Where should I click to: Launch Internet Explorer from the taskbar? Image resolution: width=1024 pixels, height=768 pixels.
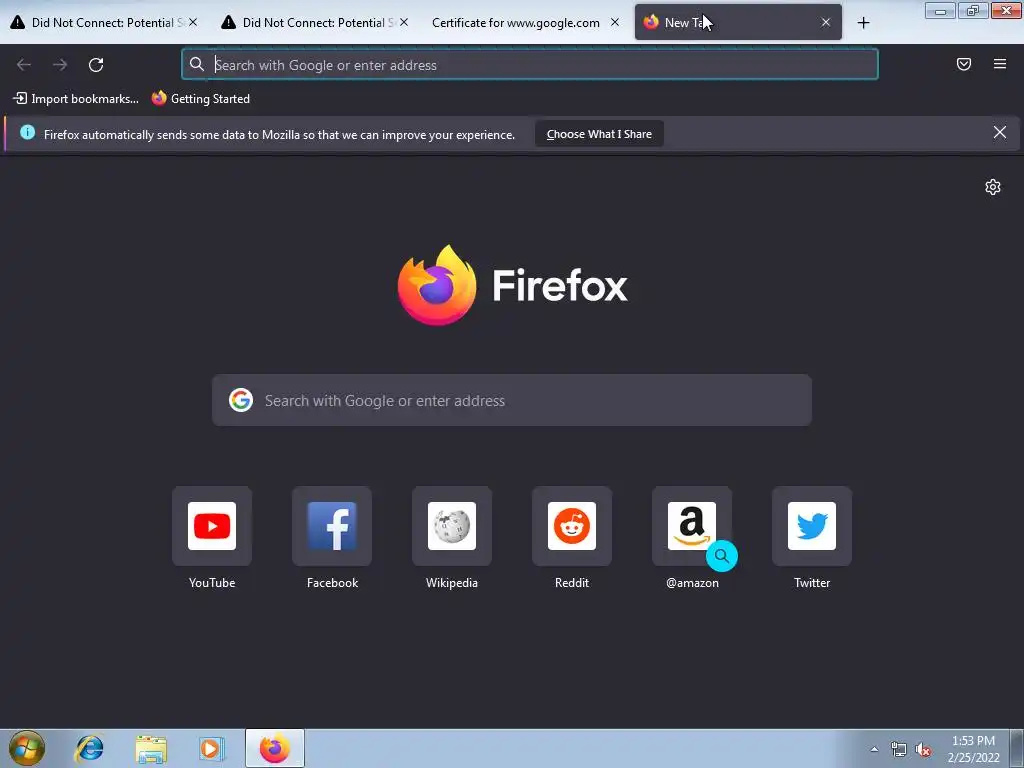click(x=89, y=748)
